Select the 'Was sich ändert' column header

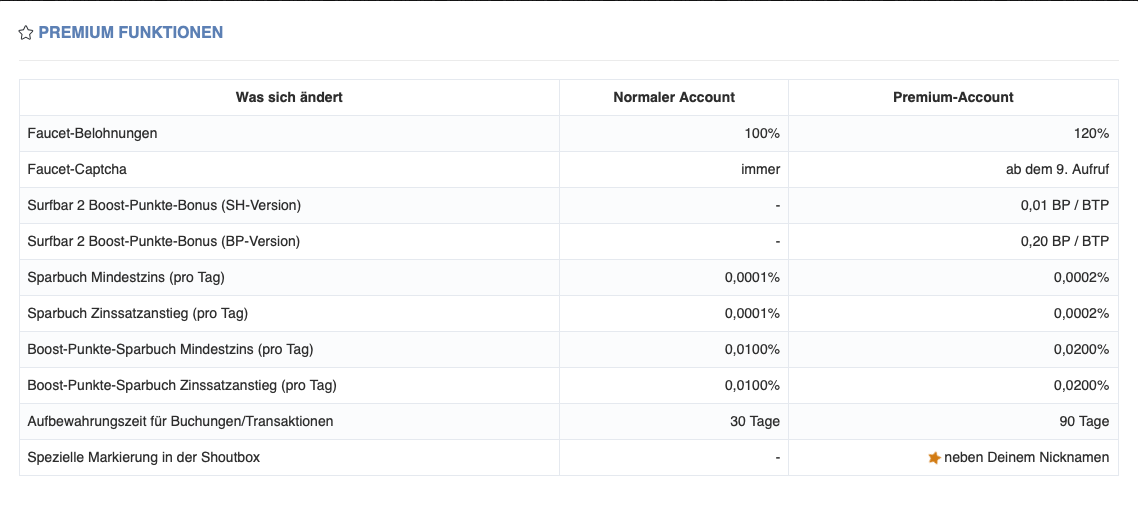[289, 97]
